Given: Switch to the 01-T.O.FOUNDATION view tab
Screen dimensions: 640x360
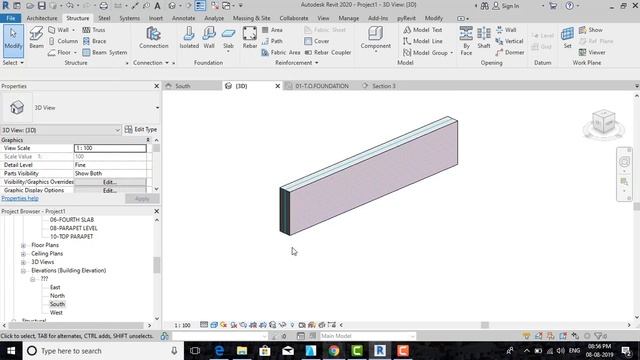Looking at the screenshot, I should (x=322, y=86).
